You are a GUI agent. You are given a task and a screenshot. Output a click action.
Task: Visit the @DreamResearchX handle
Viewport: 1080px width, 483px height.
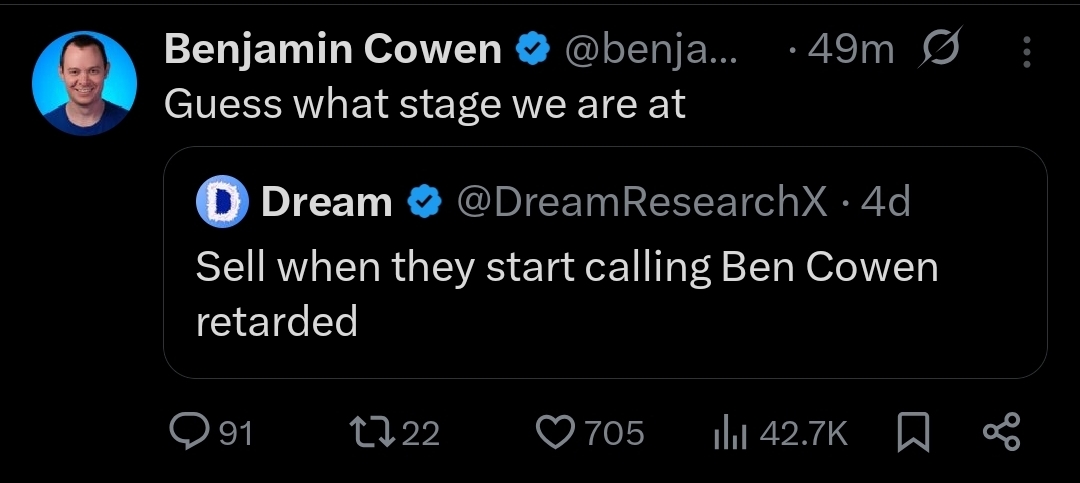pyautogui.click(x=642, y=203)
